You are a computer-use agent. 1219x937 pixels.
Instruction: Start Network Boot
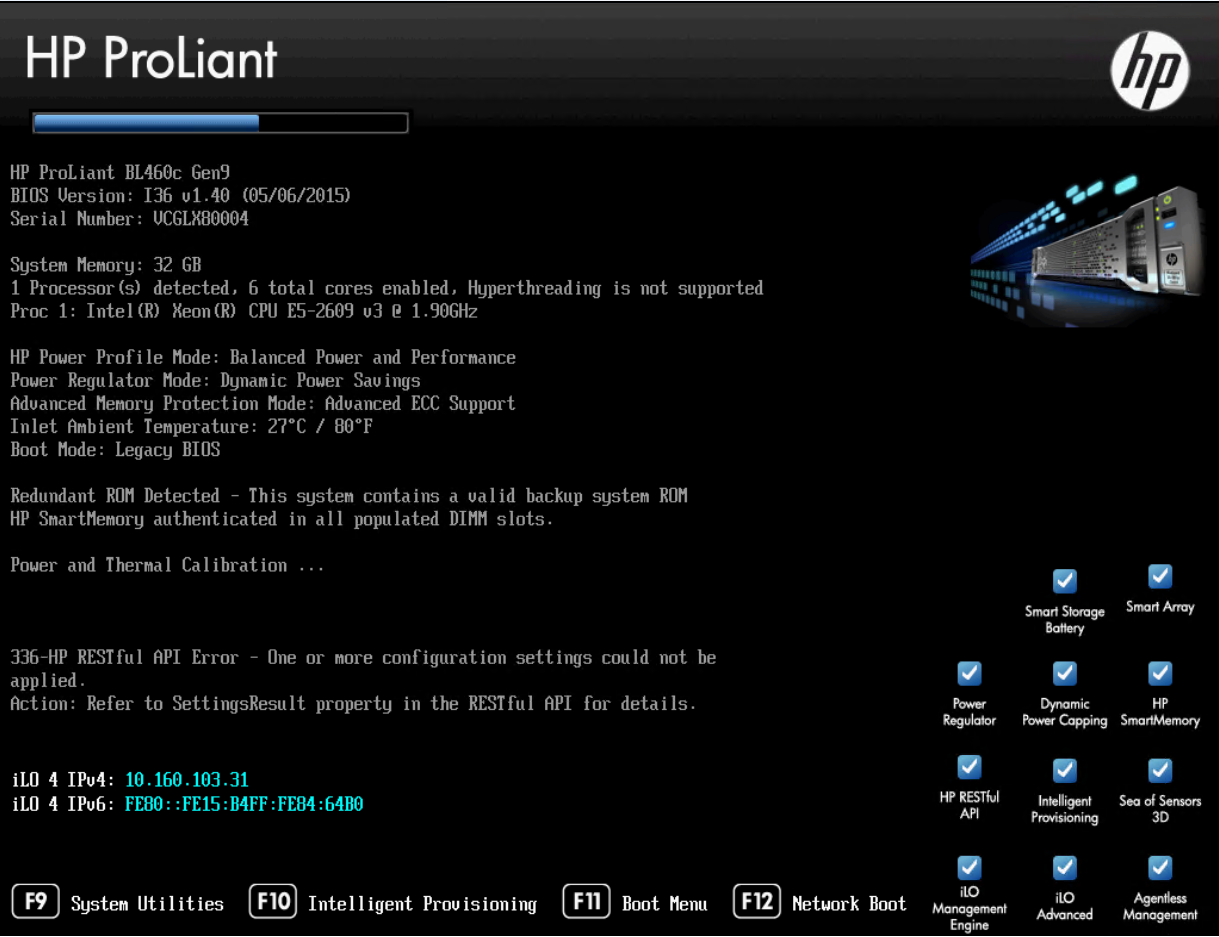point(848,904)
